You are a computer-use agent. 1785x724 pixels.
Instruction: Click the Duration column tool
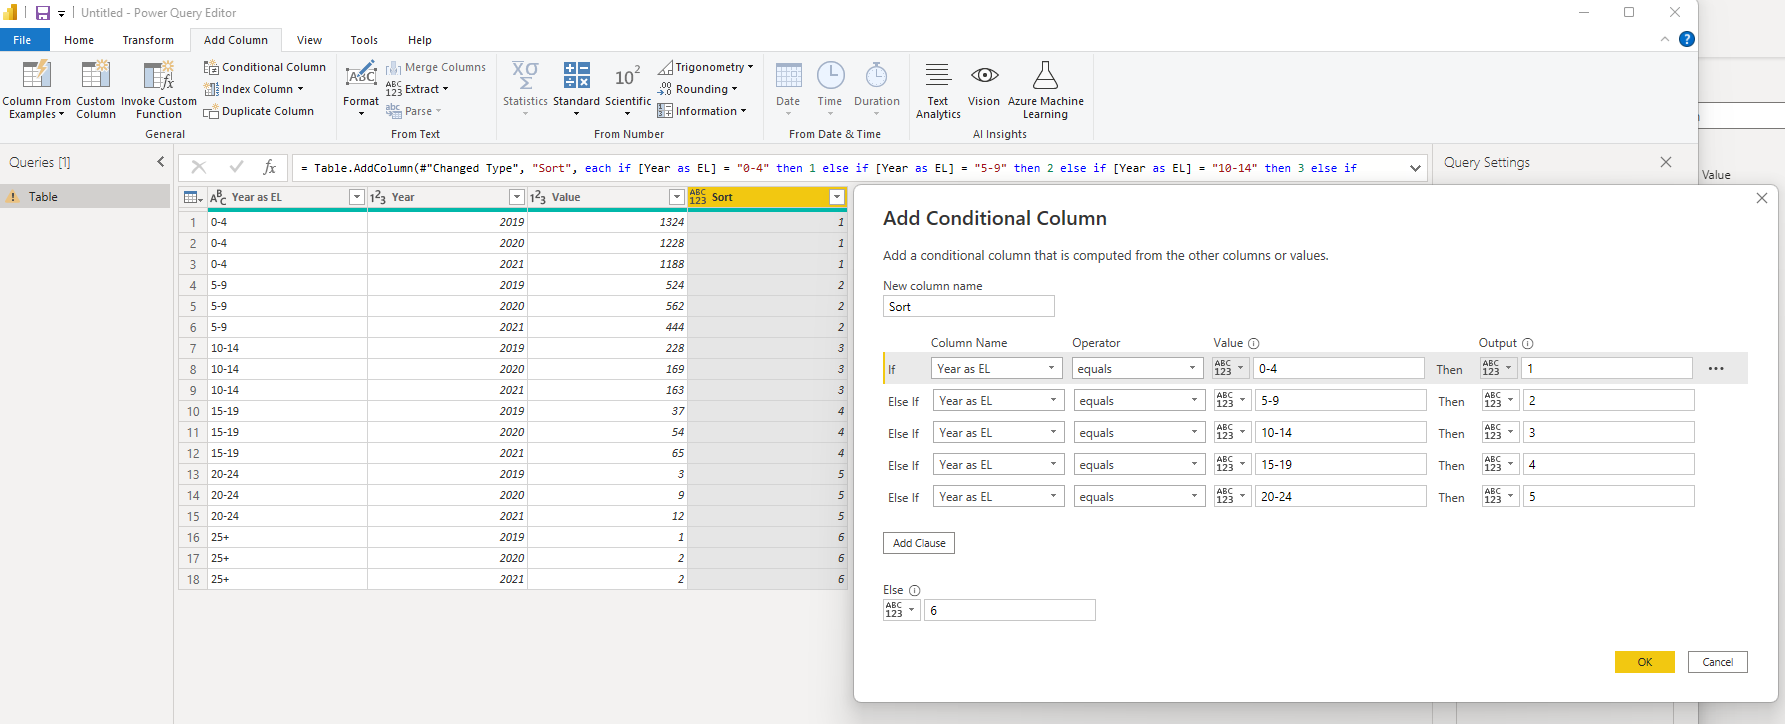(877, 87)
